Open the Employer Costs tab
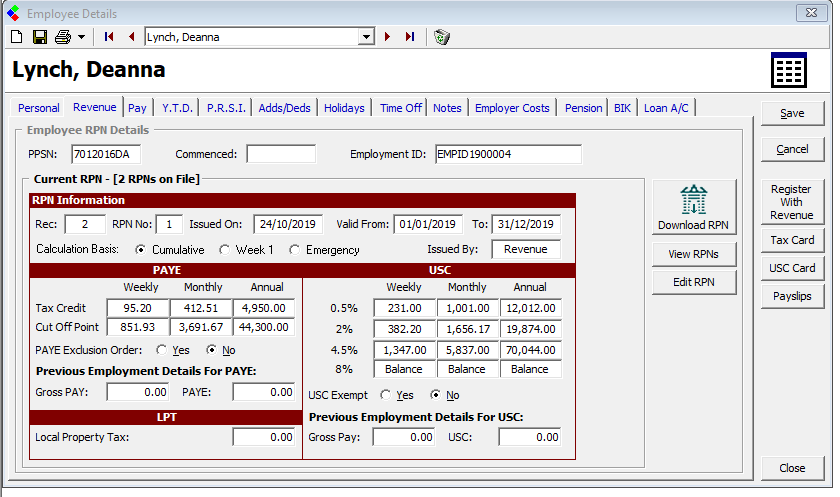This screenshot has height=497, width=840. click(x=512, y=108)
